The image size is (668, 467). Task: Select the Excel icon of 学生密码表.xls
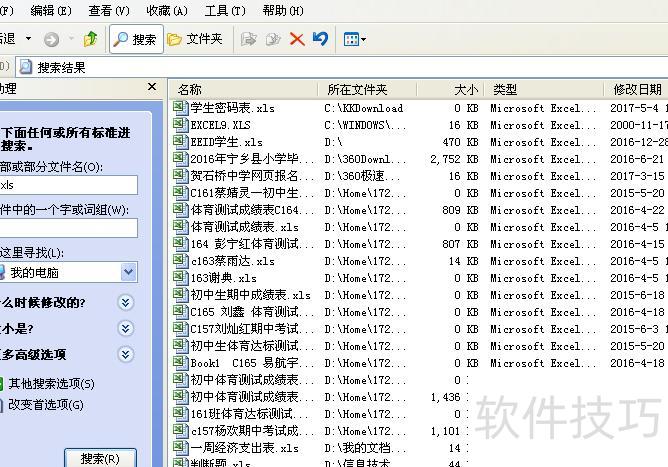point(181,107)
